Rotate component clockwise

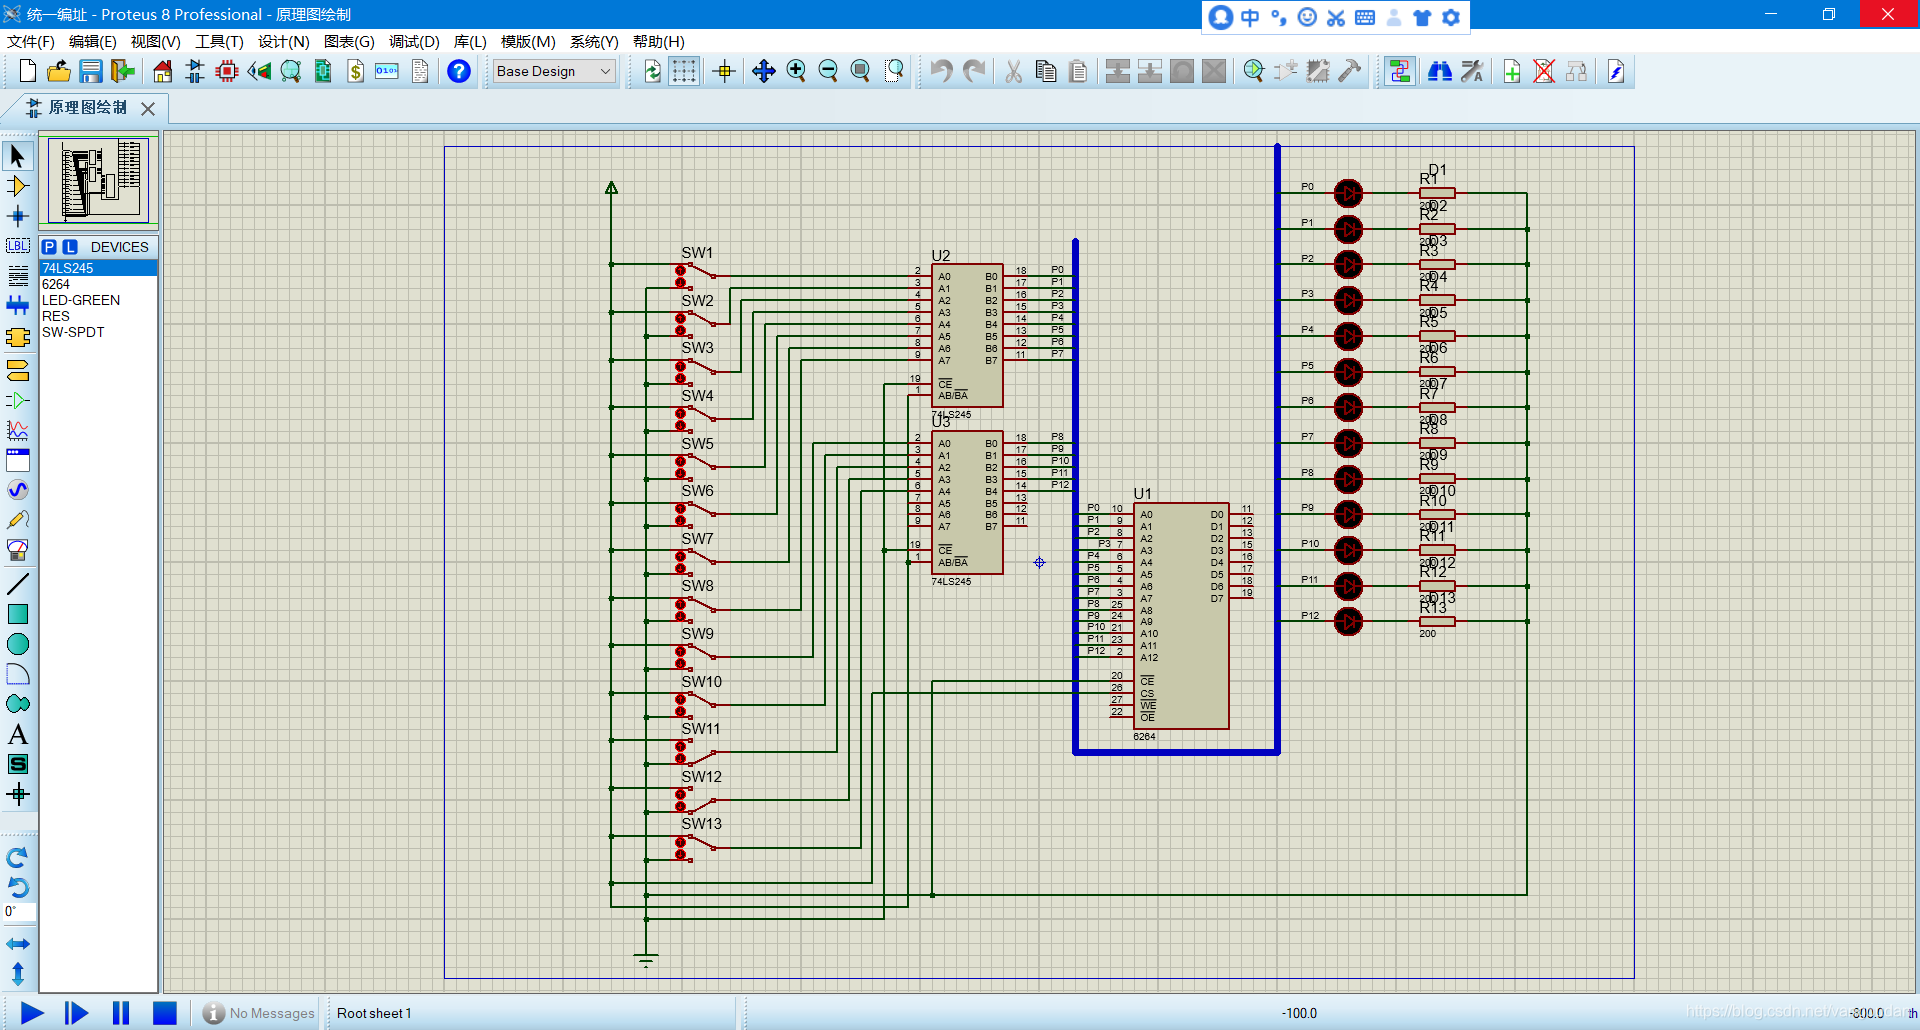click(x=18, y=857)
